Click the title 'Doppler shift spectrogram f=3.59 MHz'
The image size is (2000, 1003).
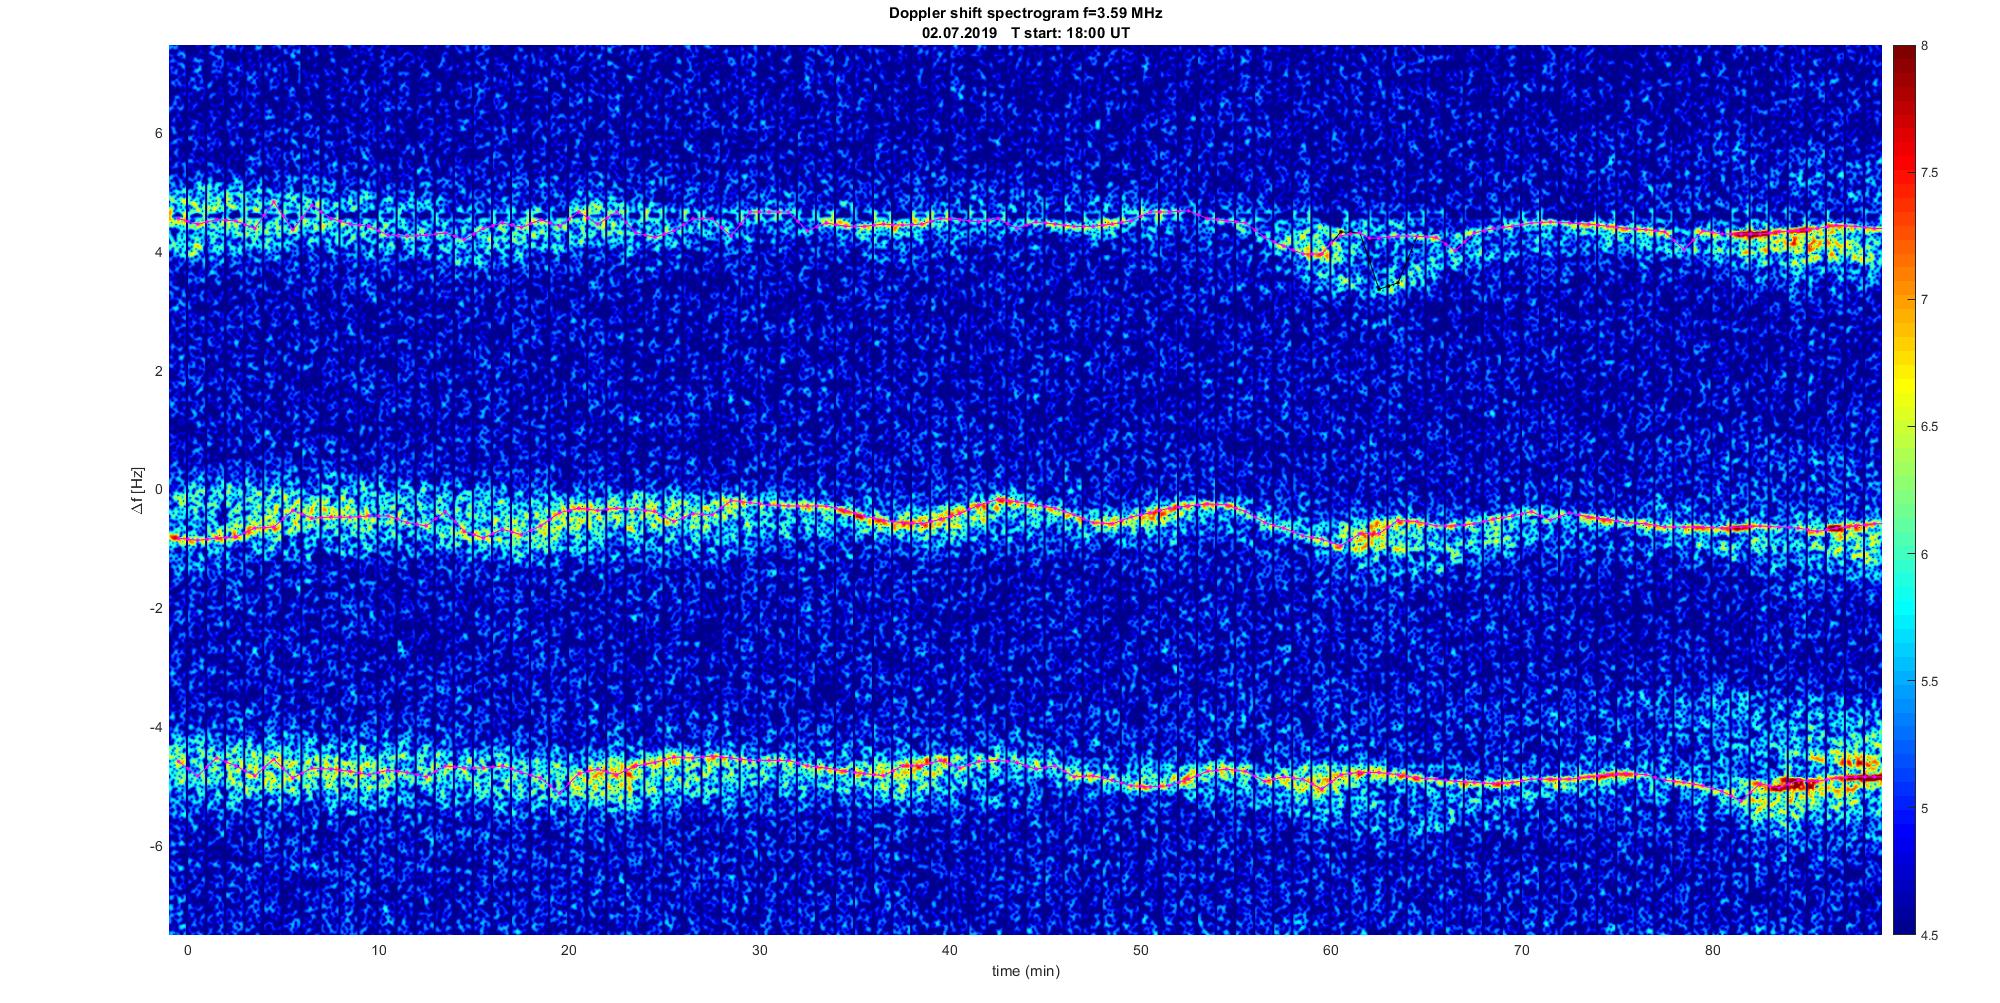coord(1025,13)
